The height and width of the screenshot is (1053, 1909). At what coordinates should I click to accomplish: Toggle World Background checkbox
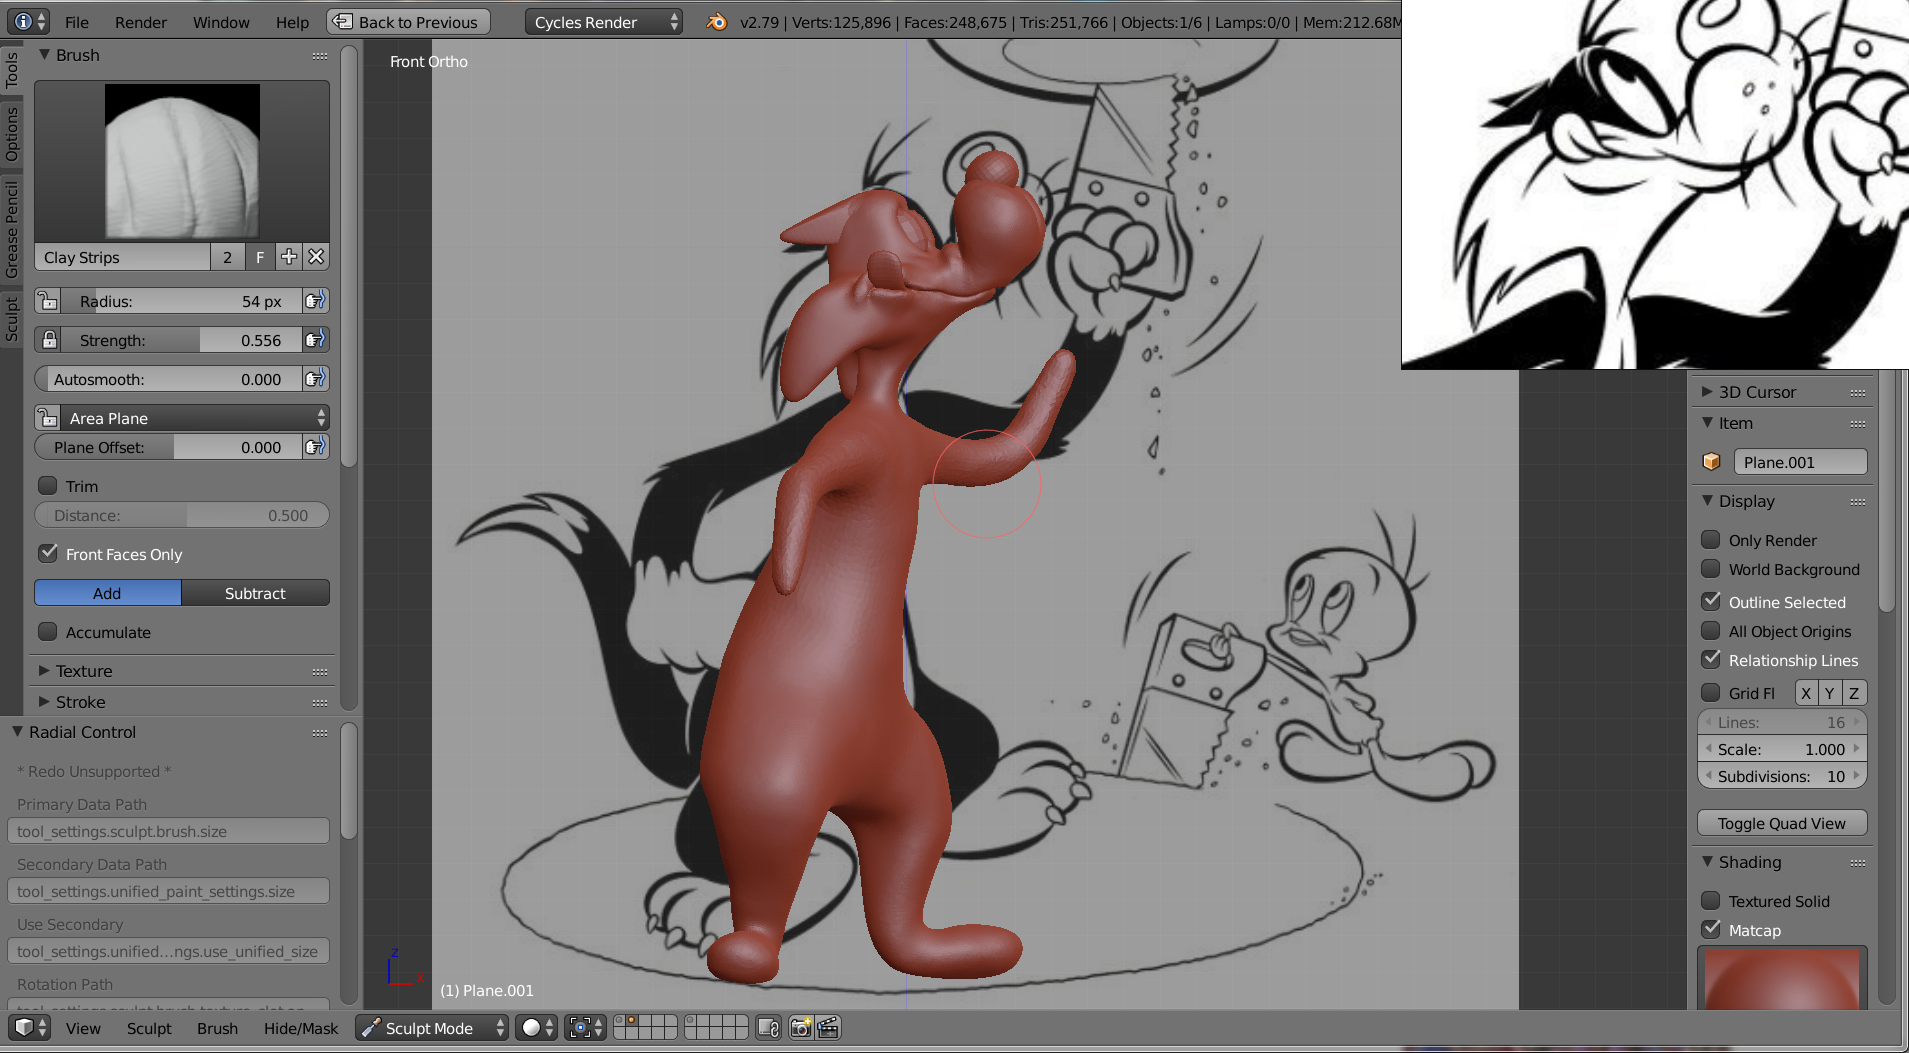[x=1711, y=569]
